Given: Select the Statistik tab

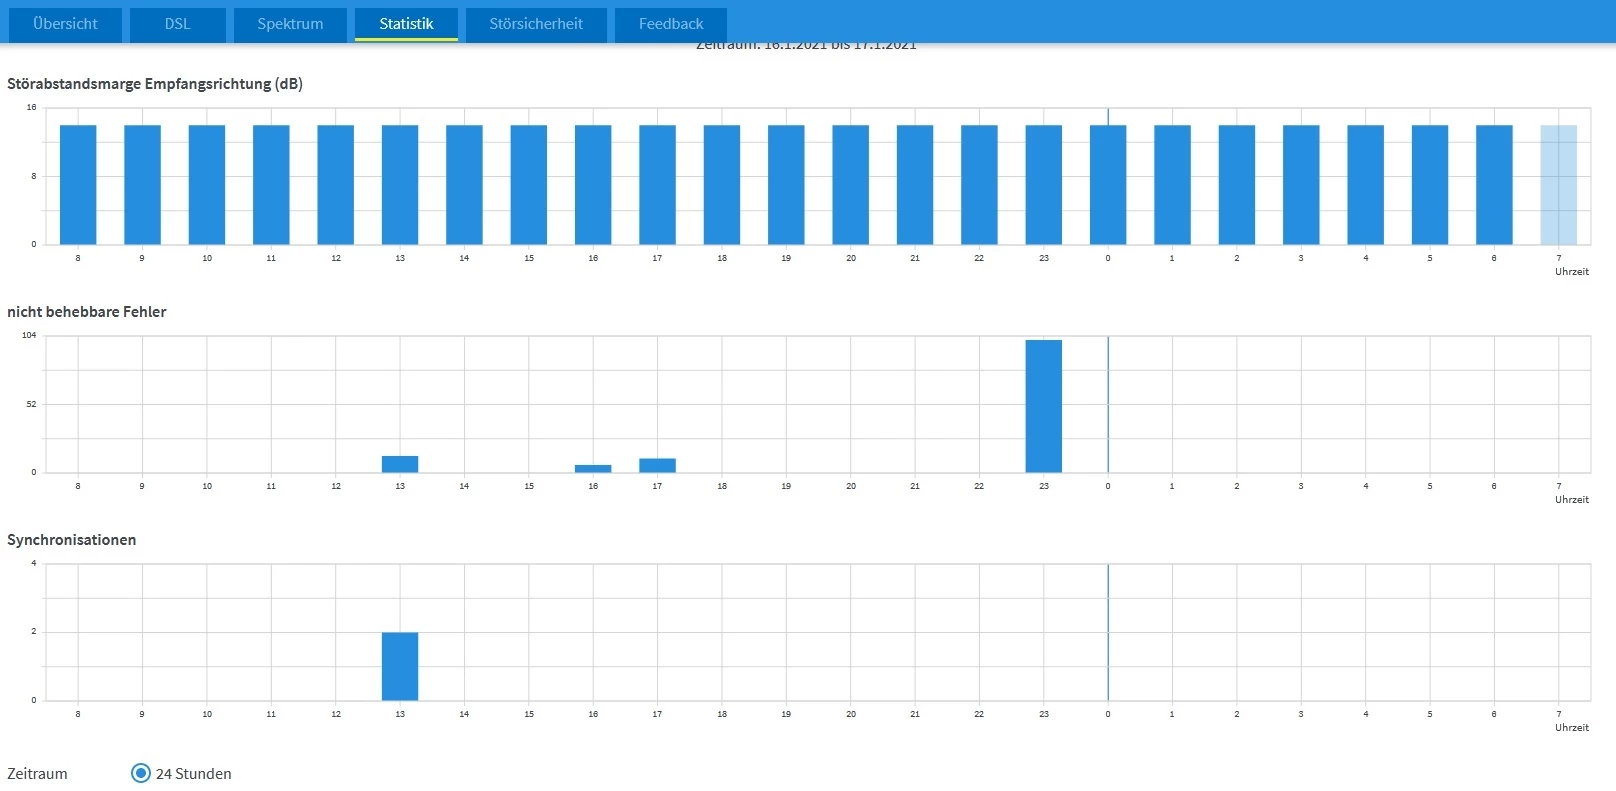Looking at the screenshot, I should point(406,24).
